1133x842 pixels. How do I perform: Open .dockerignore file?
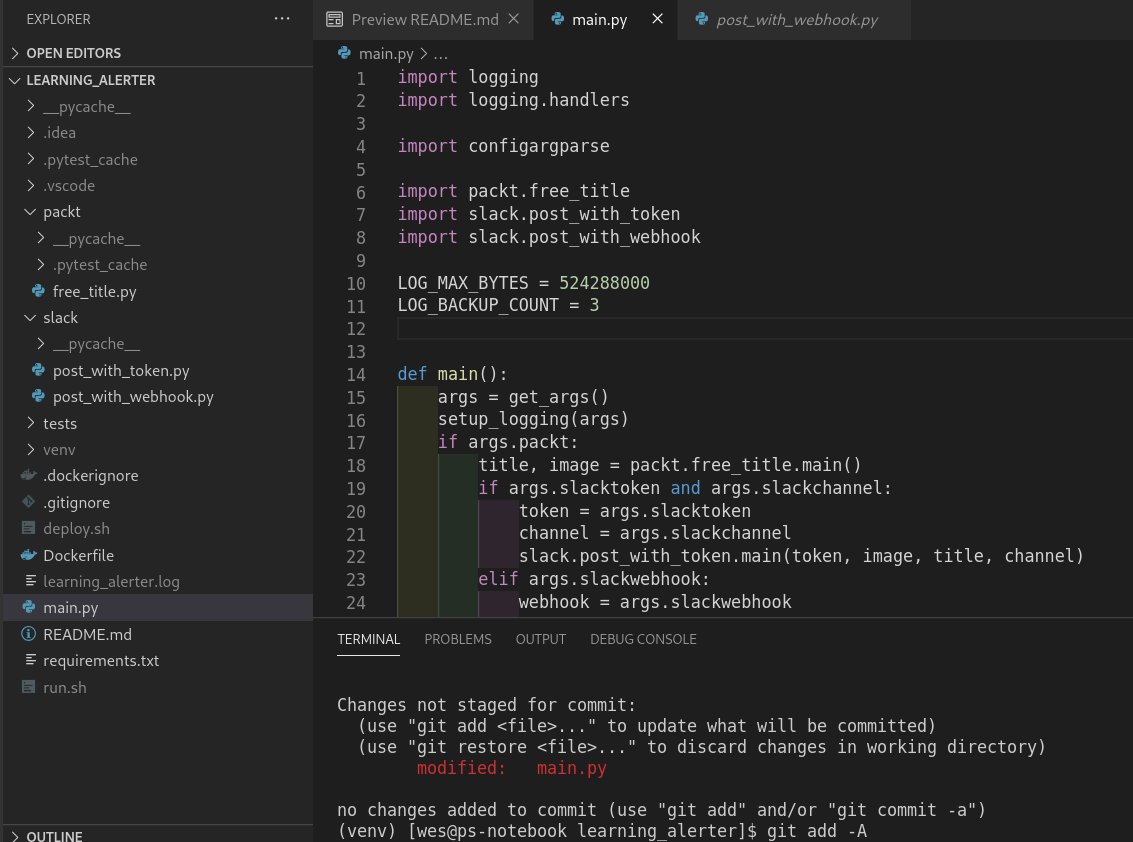90,476
